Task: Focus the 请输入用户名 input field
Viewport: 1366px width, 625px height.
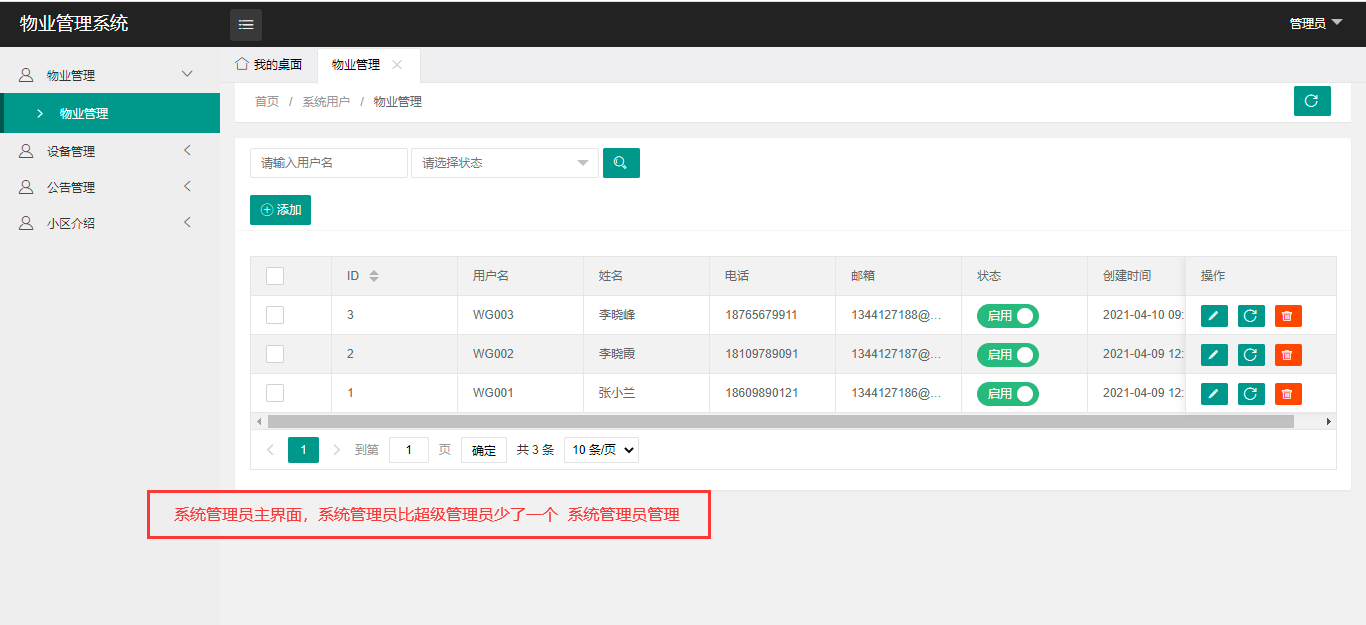Action: pos(329,163)
